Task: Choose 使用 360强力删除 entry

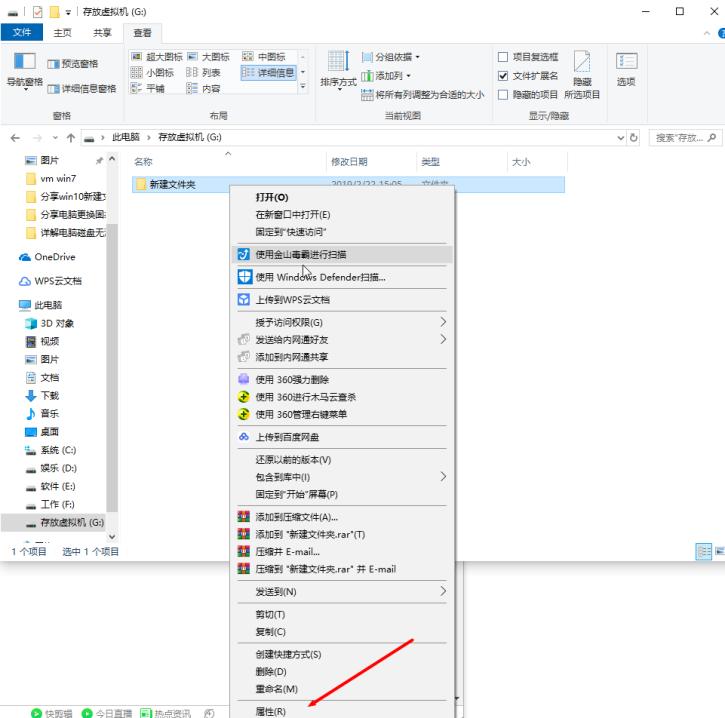Action: [x=342, y=380]
